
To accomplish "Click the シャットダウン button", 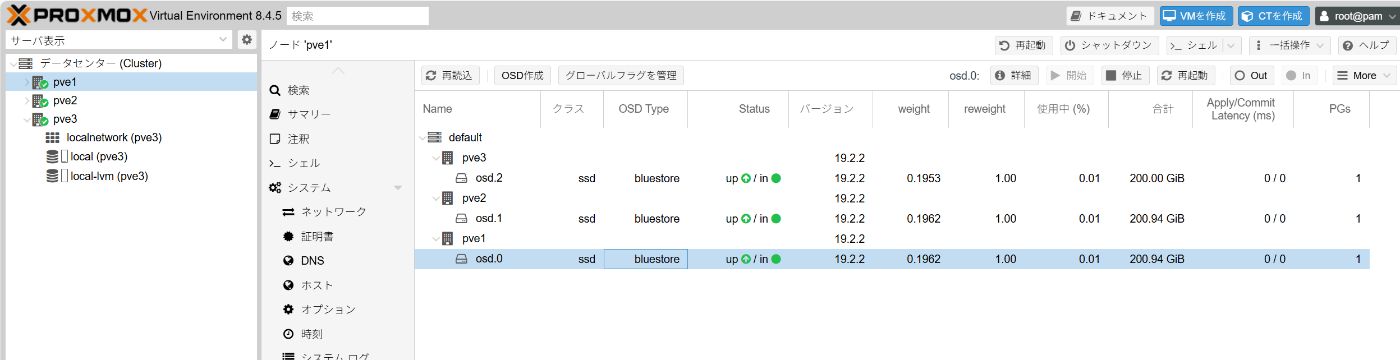I will point(1109,45).
